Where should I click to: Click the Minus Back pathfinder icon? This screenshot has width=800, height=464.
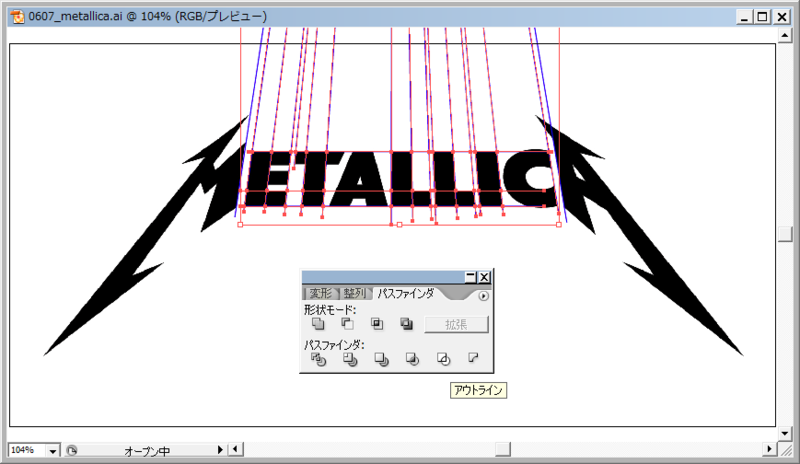[x=473, y=358]
